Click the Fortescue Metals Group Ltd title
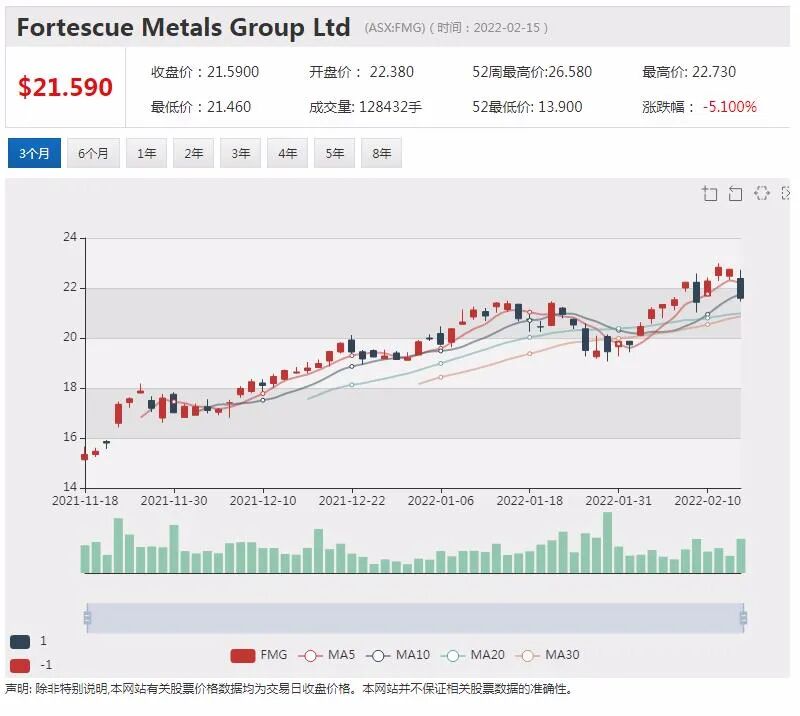This screenshot has height=716, width=800. [x=184, y=28]
